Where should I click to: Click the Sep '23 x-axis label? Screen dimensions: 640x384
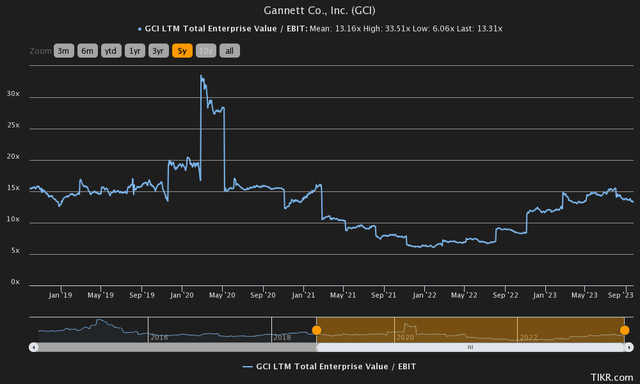coord(620,295)
